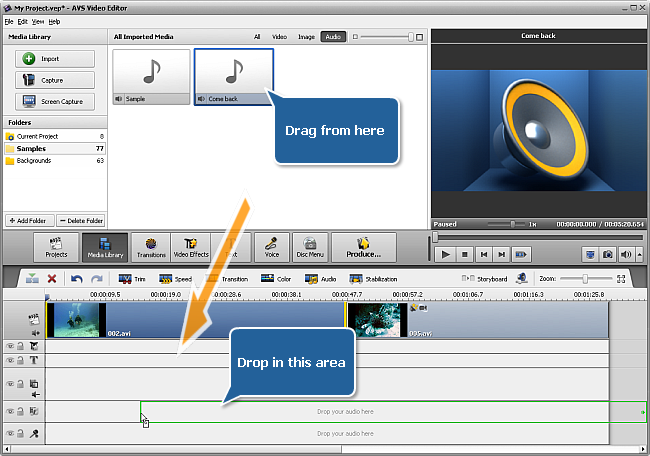The height and width of the screenshot is (456, 650).
Task: Show All media filter tab
Action: 257,37
